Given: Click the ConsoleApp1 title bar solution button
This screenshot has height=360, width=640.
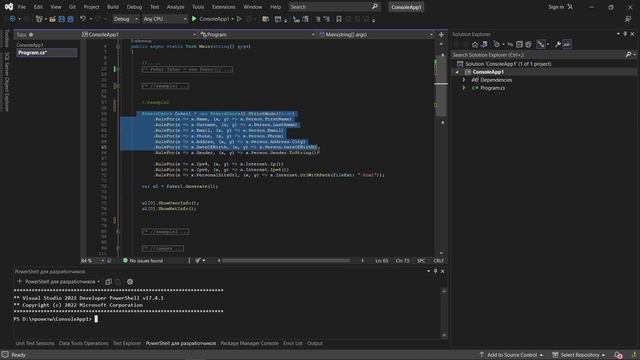Looking at the screenshot, I should [406, 7].
